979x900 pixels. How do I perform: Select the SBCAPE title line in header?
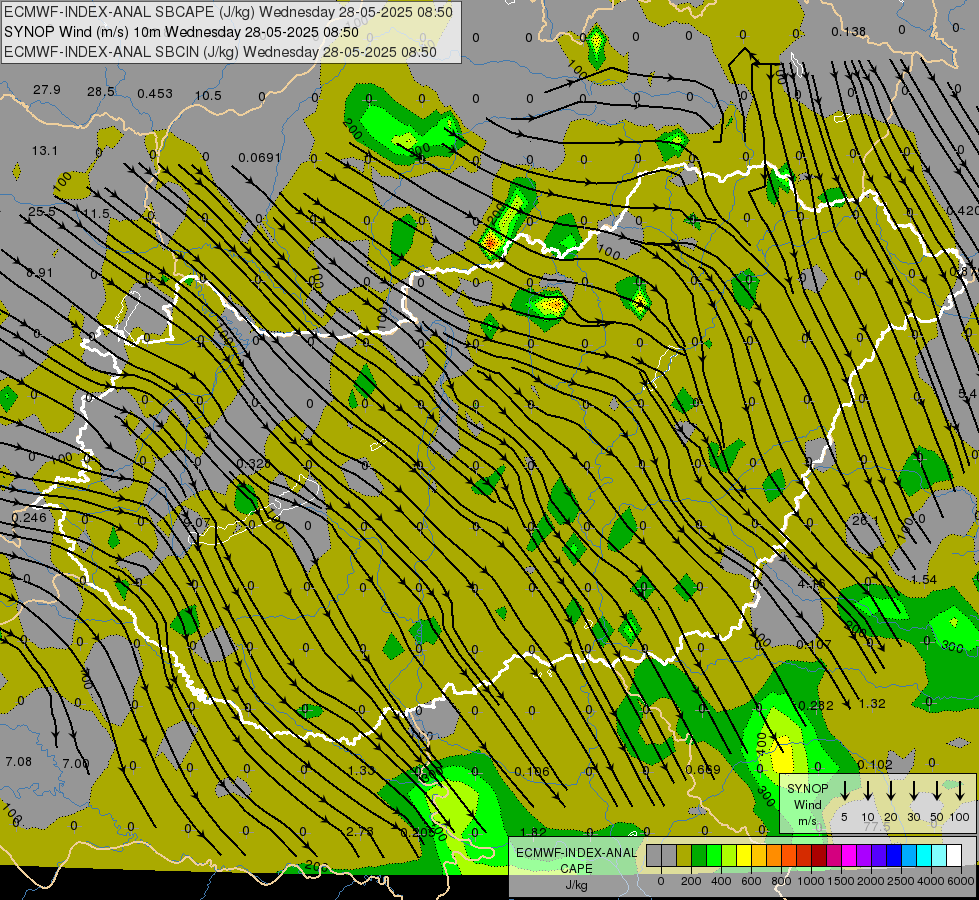[229, 12]
